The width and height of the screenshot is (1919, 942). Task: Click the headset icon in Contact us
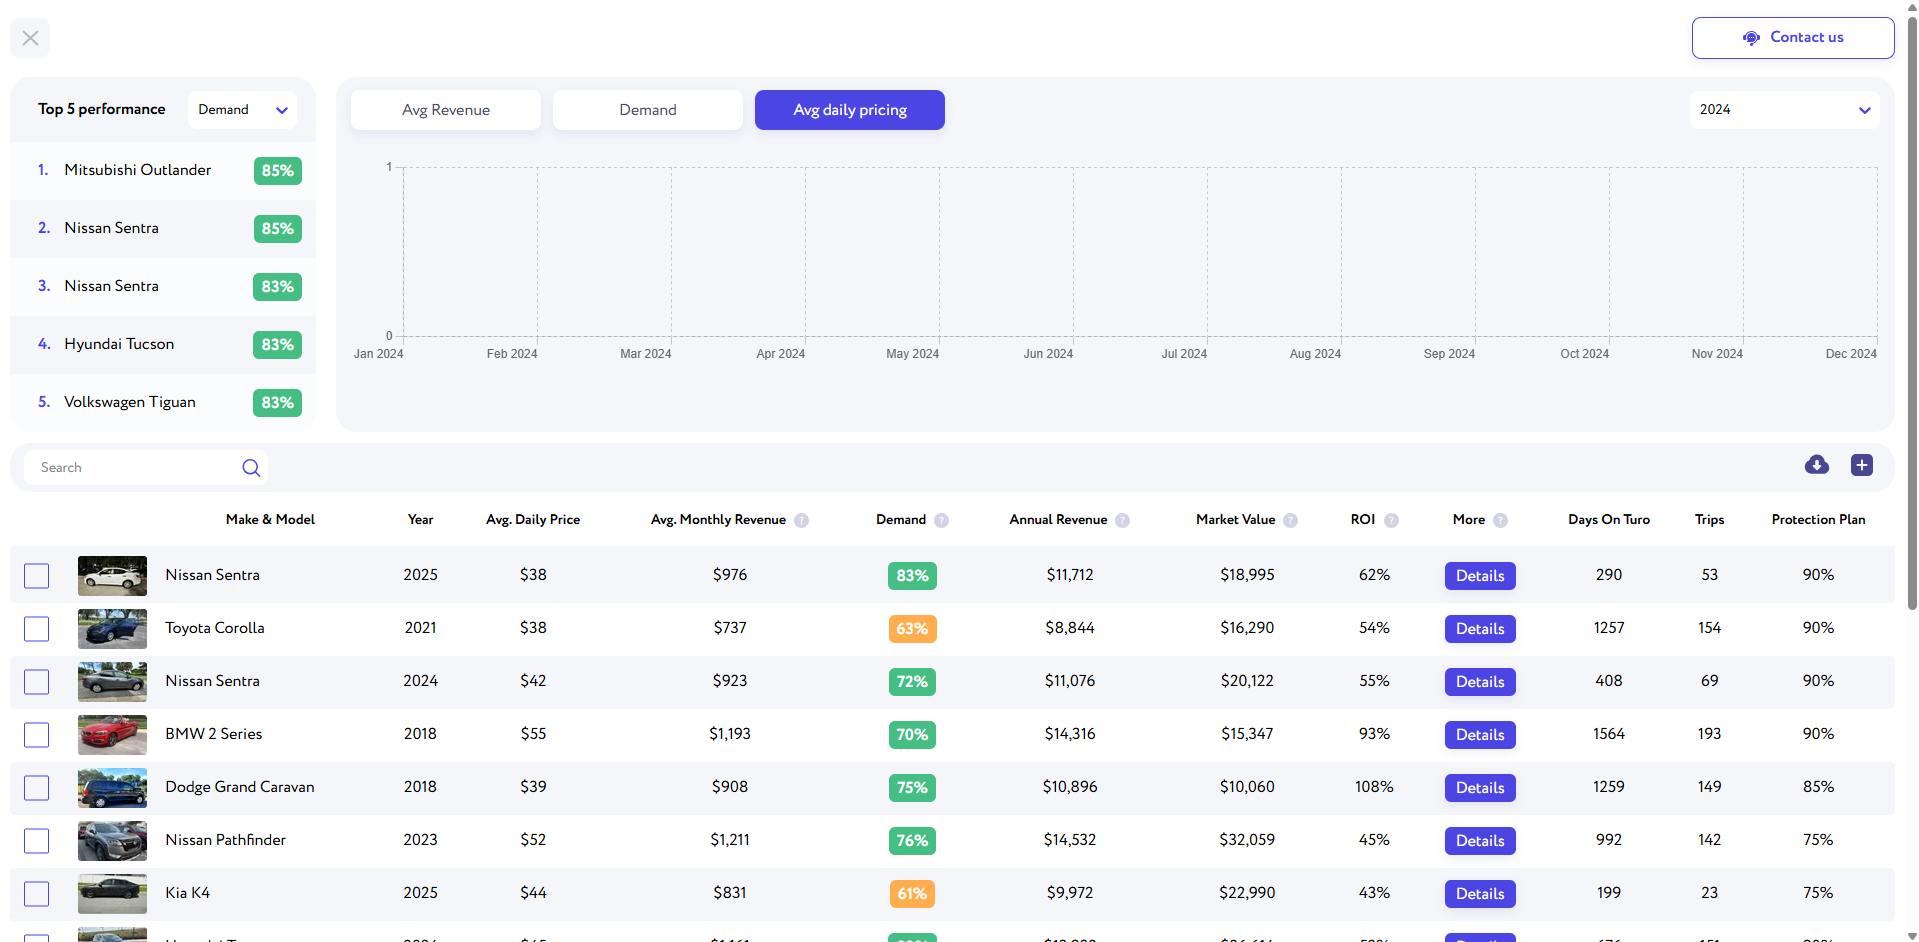click(x=1751, y=38)
